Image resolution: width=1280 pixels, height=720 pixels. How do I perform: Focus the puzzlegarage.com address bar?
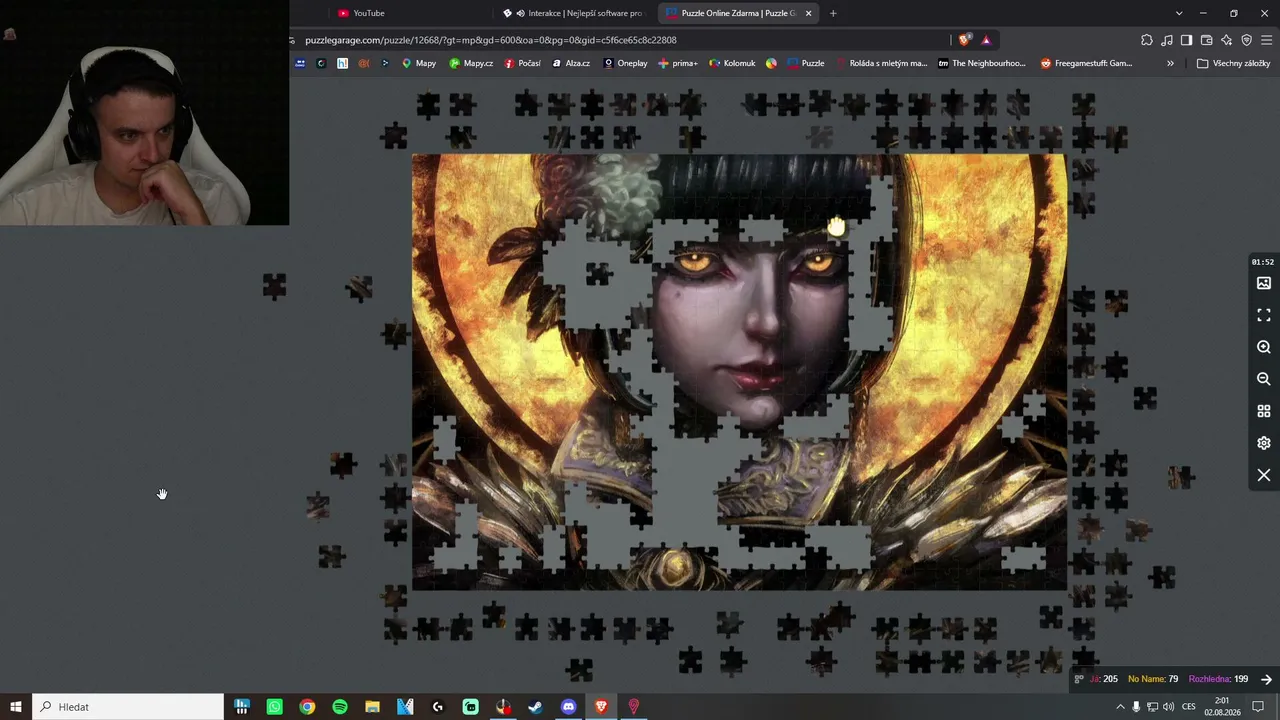pyautogui.click(x=620, y=40)
